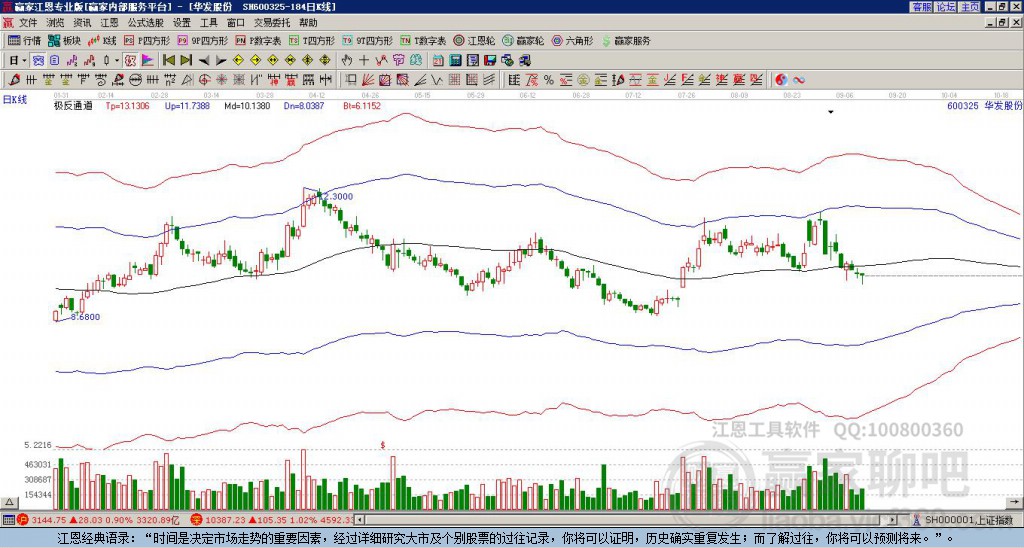Open the 交易委托 menu
The width and height of the screenshot is (1024, 548).
272,23
